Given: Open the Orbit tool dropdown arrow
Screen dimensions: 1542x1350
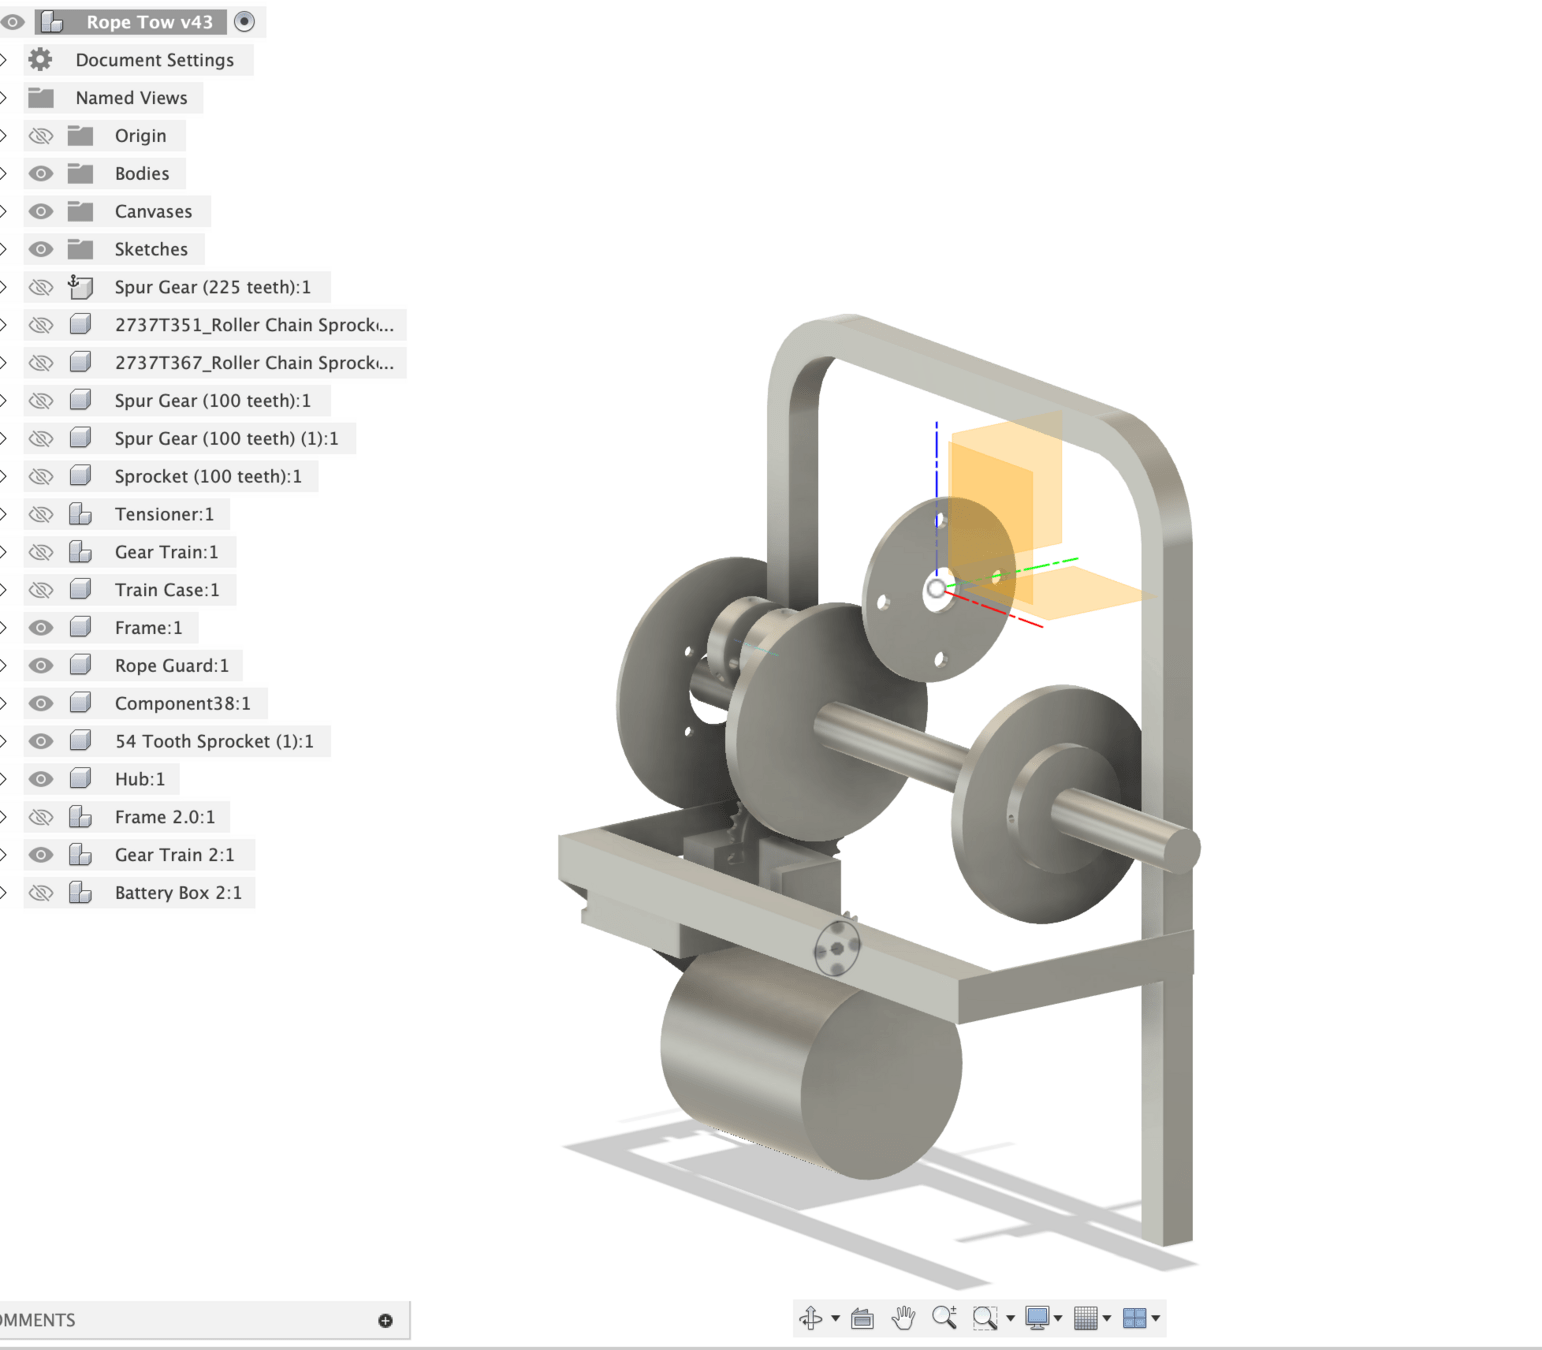Looking at the screenshot, I should pos(835,1319).
